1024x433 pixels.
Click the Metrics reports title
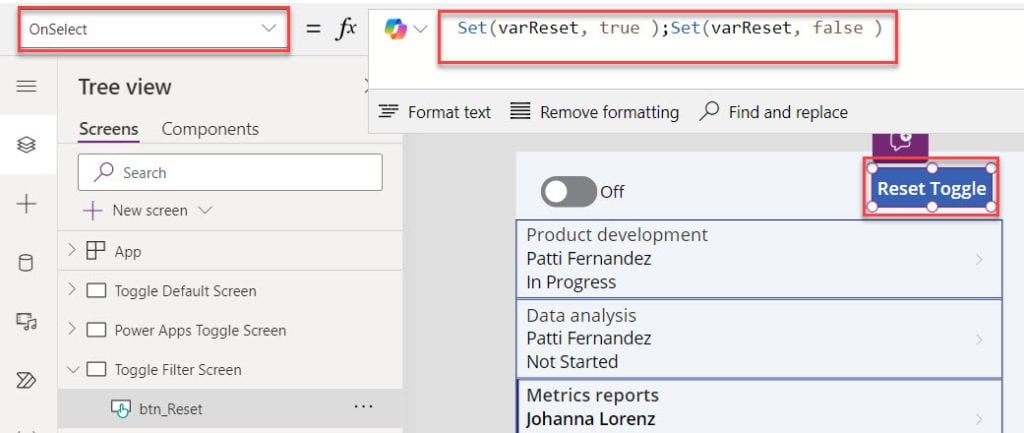592,395
